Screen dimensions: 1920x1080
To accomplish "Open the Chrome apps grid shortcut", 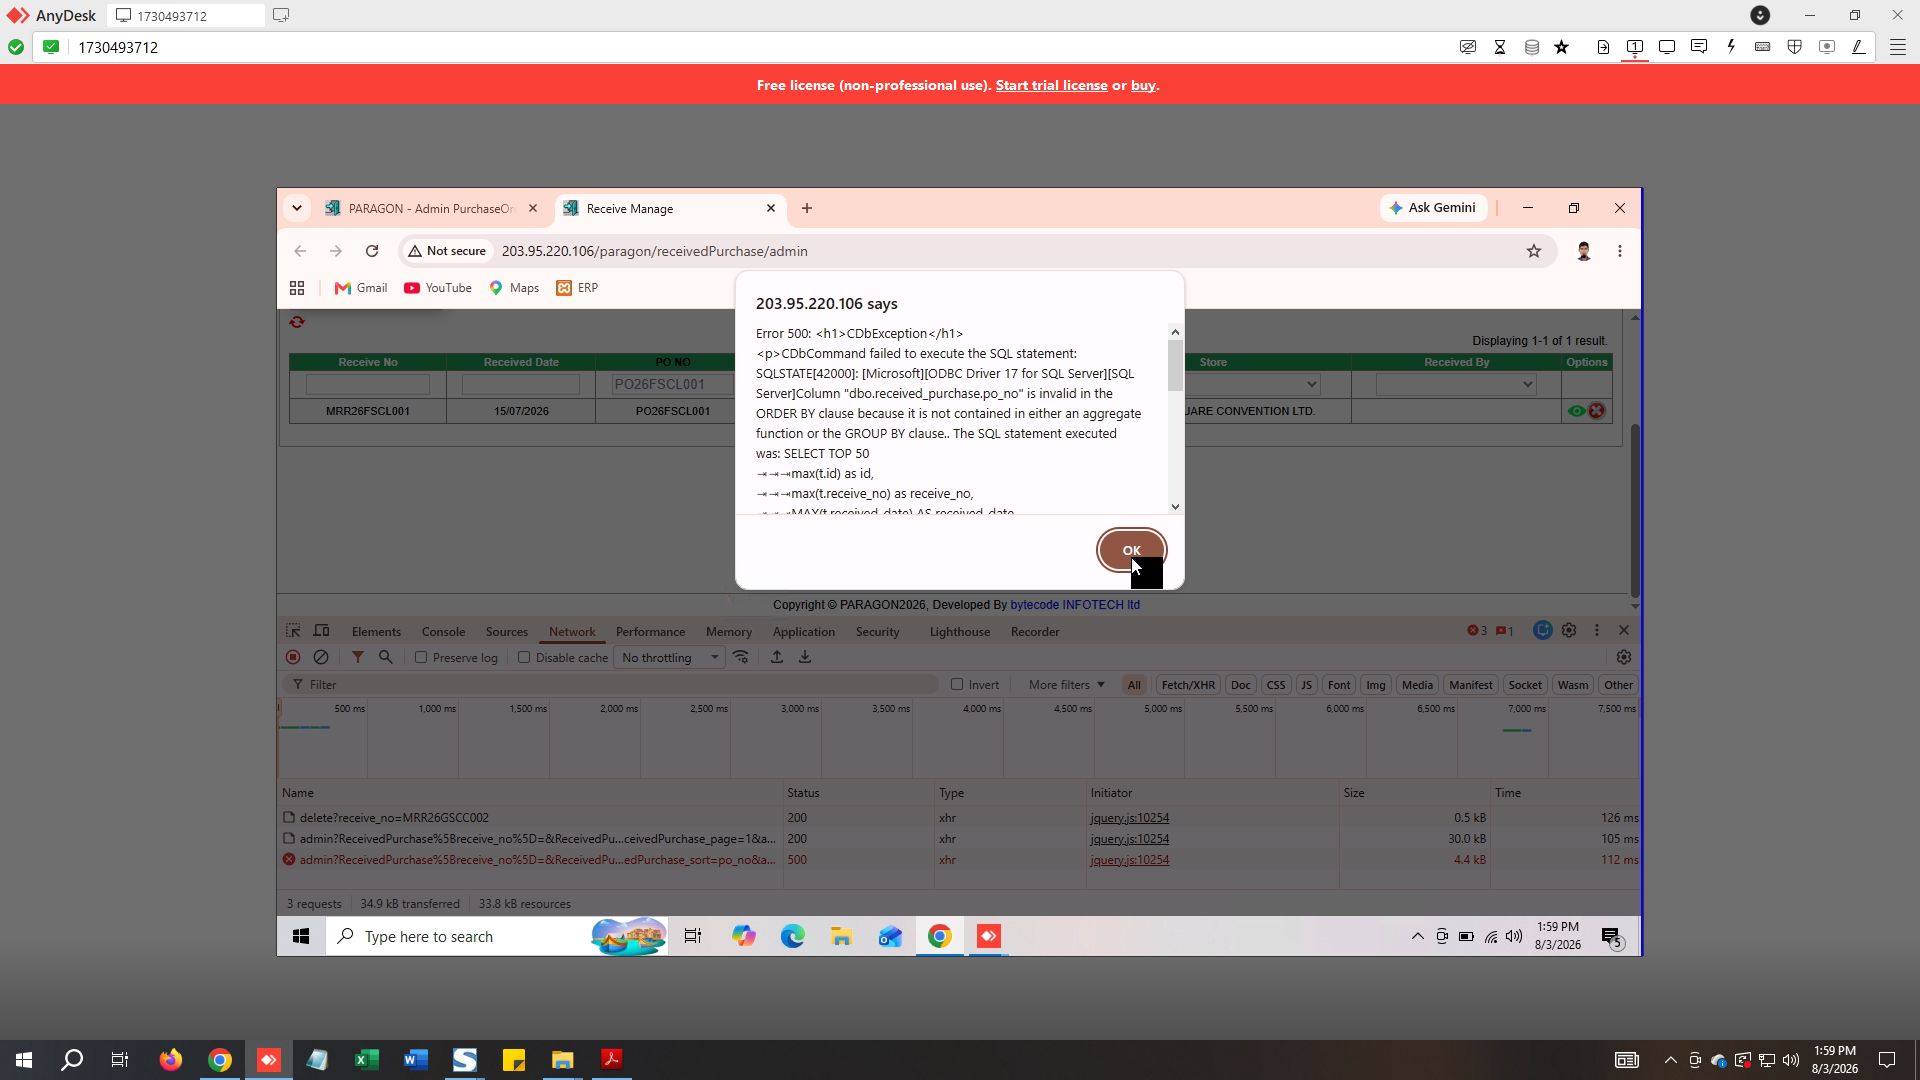I will (x=297, y=288).
